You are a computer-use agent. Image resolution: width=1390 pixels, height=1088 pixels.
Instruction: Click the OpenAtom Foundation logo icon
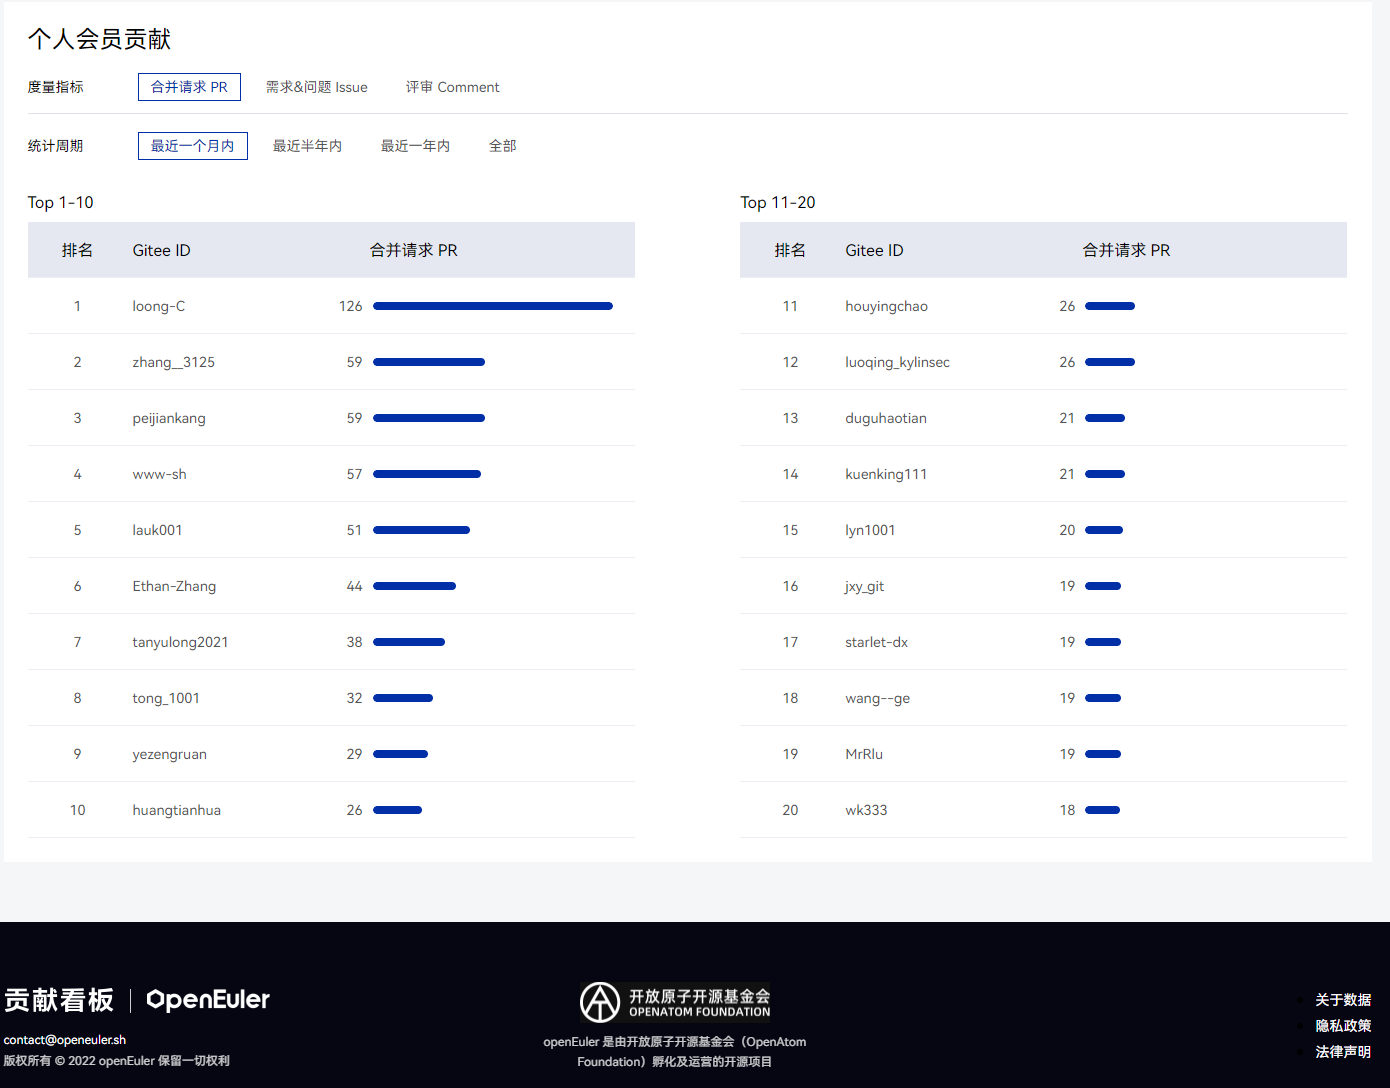tap(600, 1002)
